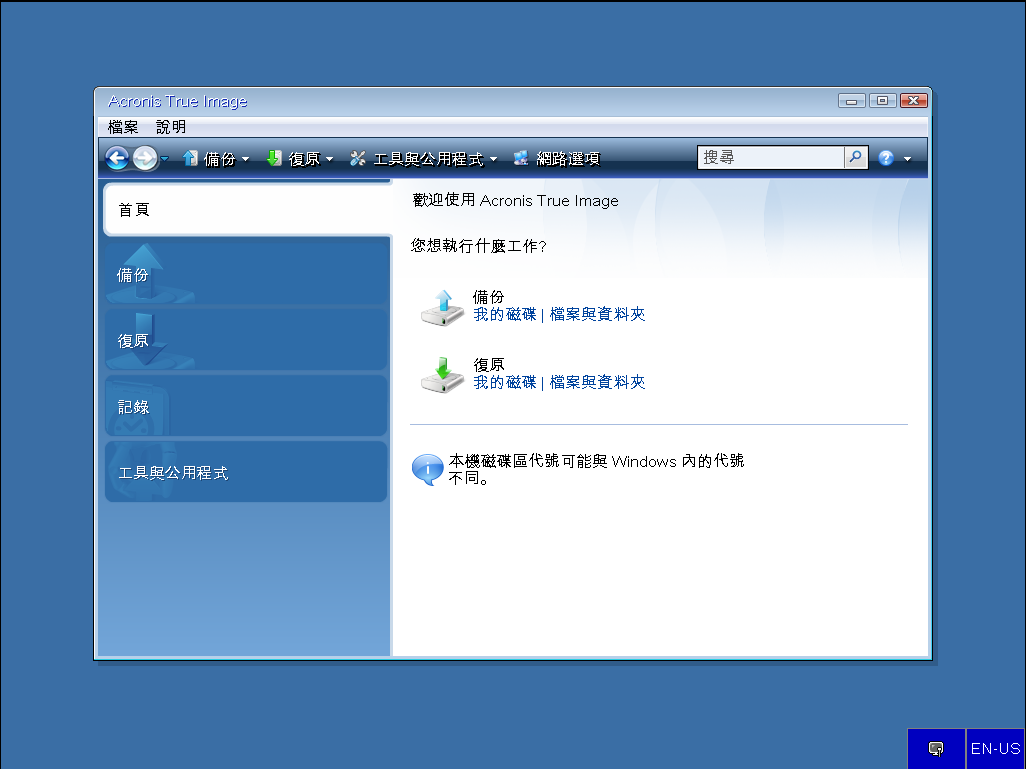The width and height of the screenshot is (1026, 769).
Task: Click the 工具與公用程式 label in the toolbar
Action: [x=429, y=159]
